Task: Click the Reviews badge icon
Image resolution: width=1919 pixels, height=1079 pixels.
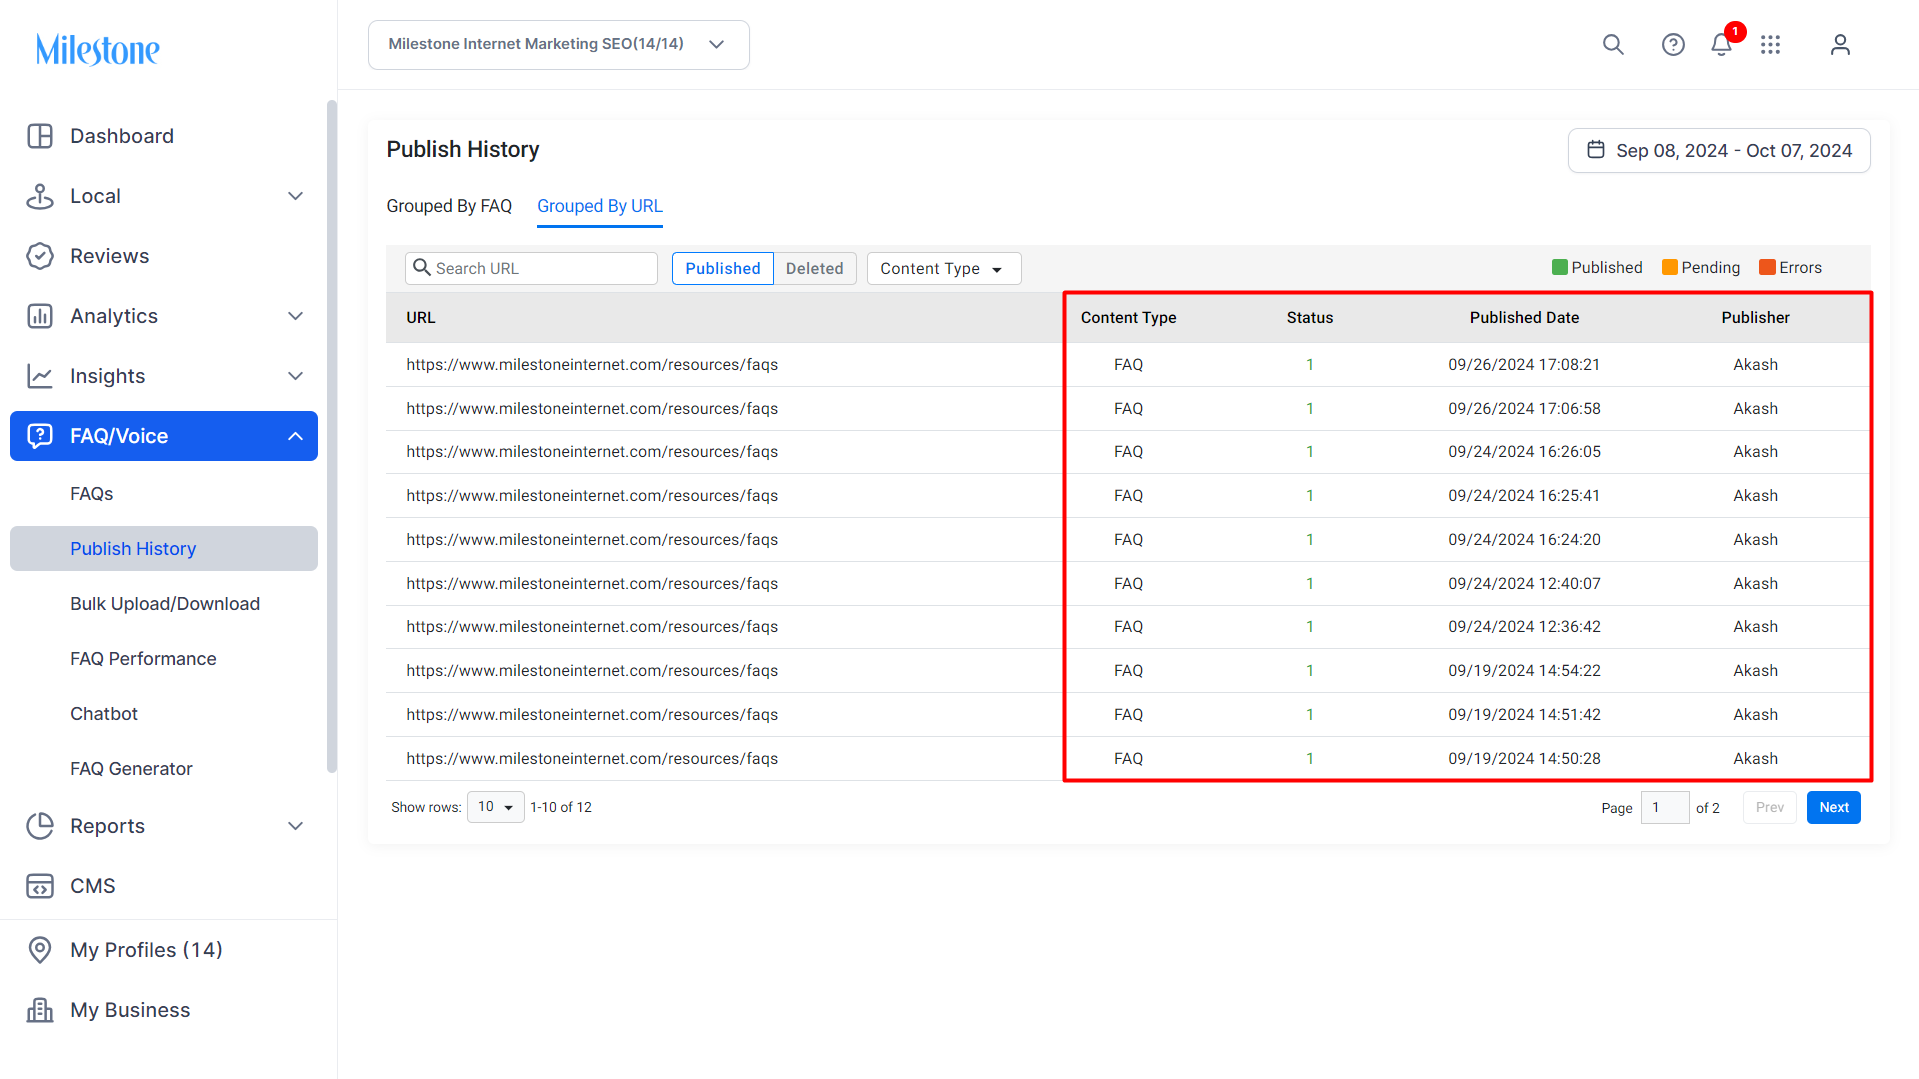Action: (x=40, y=256)
